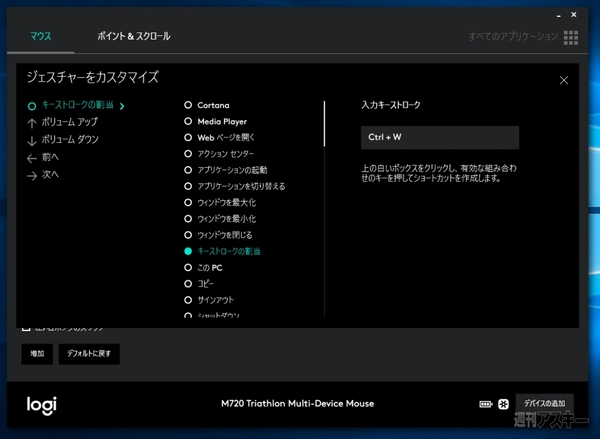Image resolution: width=600 pixels, height=439 pixels.
Task: Click the ジェスチャーをカスタマイズ title
Action: 92,77
